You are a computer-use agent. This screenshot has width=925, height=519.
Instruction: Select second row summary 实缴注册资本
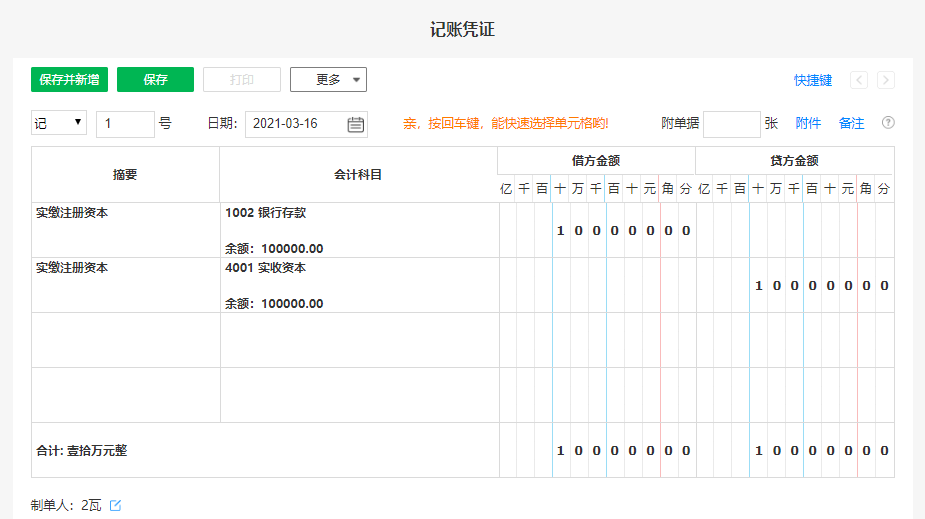pyautogui.click(x=72, y=268)
